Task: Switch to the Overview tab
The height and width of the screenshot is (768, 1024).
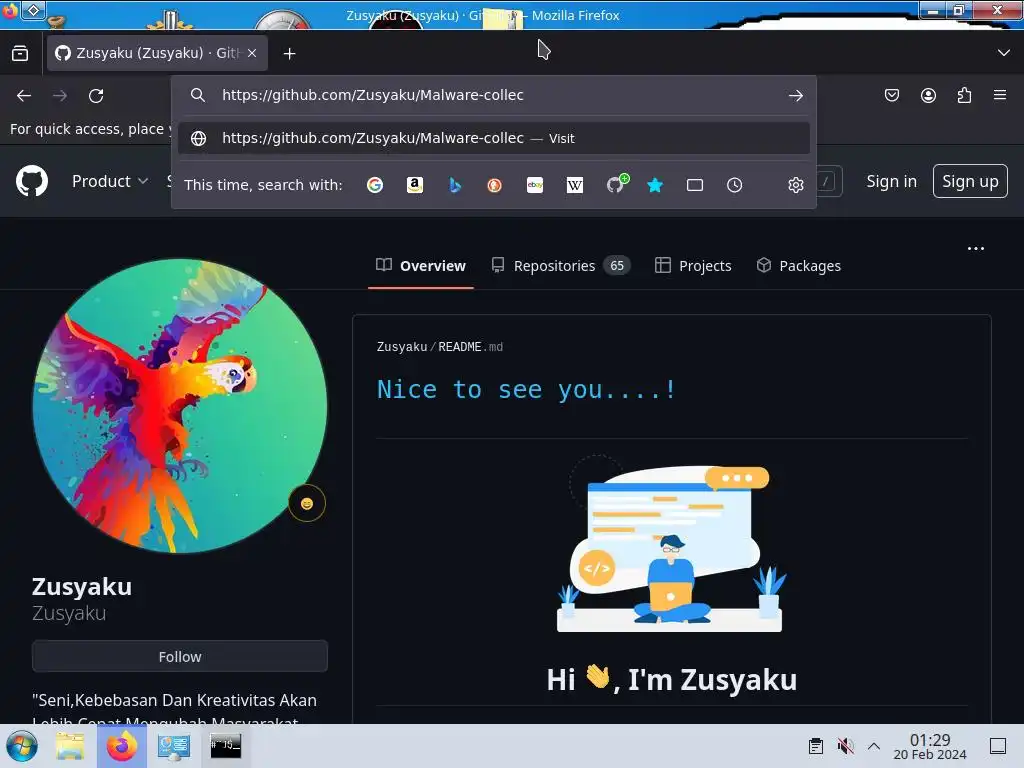Action: [x=421, y=266]
